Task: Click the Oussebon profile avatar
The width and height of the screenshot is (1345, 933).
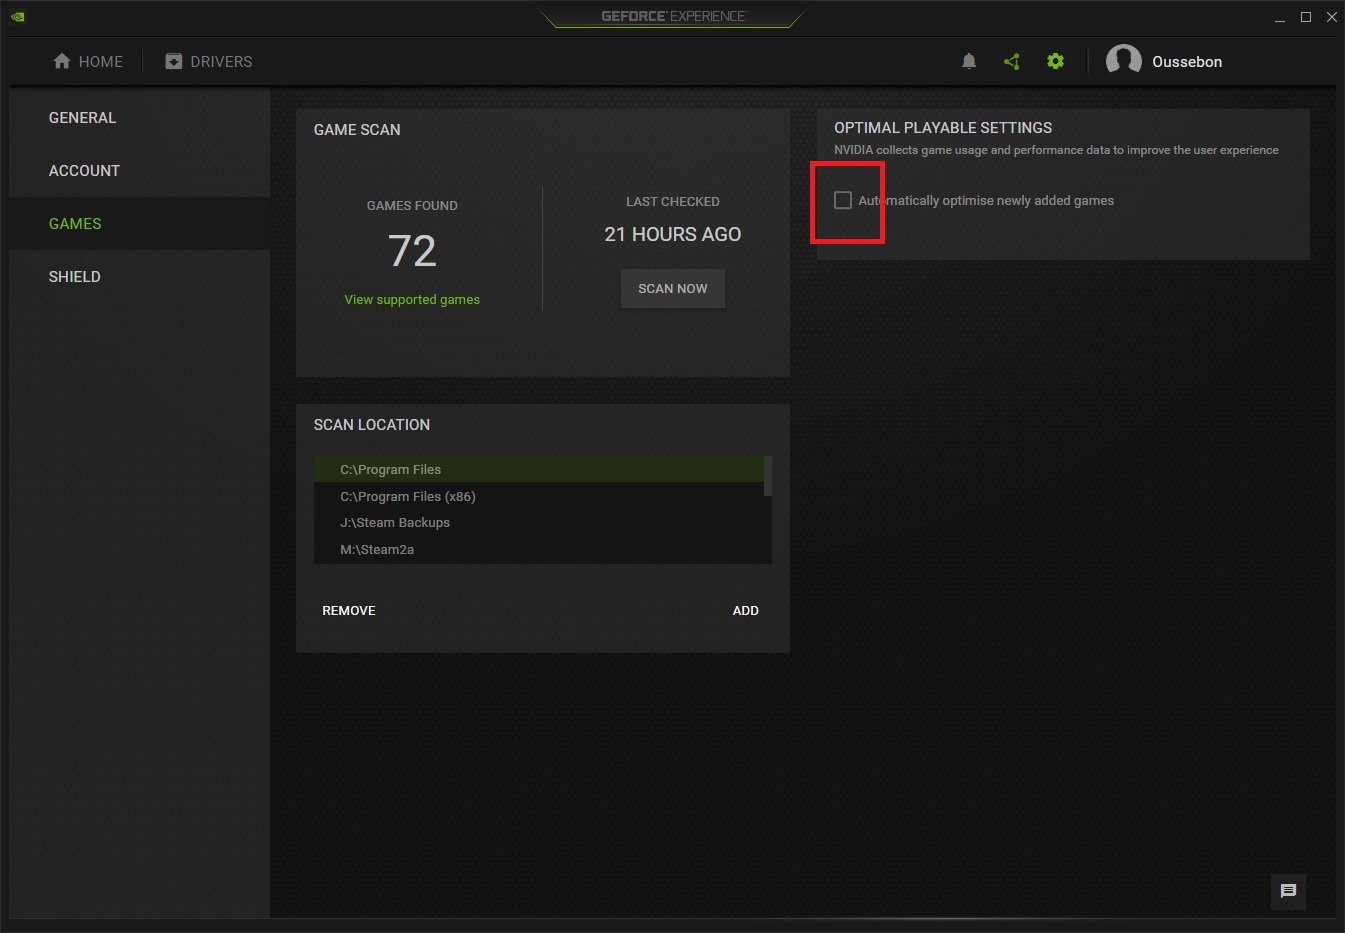Action: (1124, 60)
